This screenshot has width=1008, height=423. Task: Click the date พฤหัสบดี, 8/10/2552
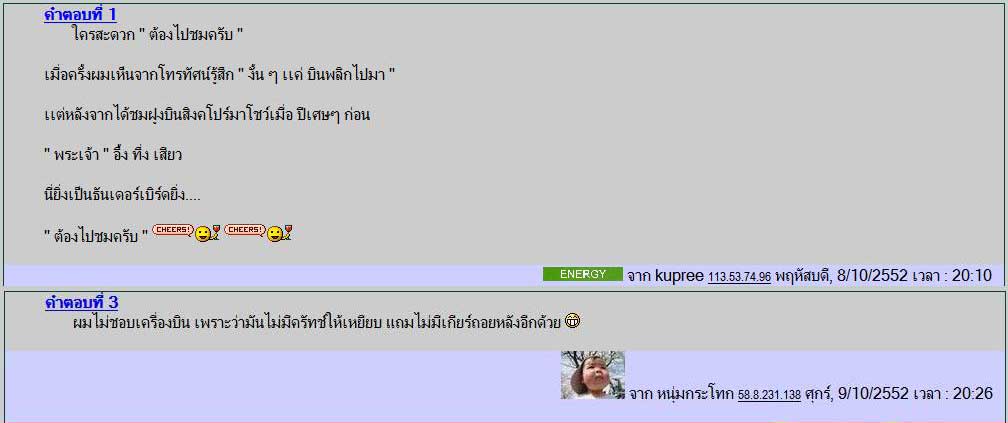[842, 276]
